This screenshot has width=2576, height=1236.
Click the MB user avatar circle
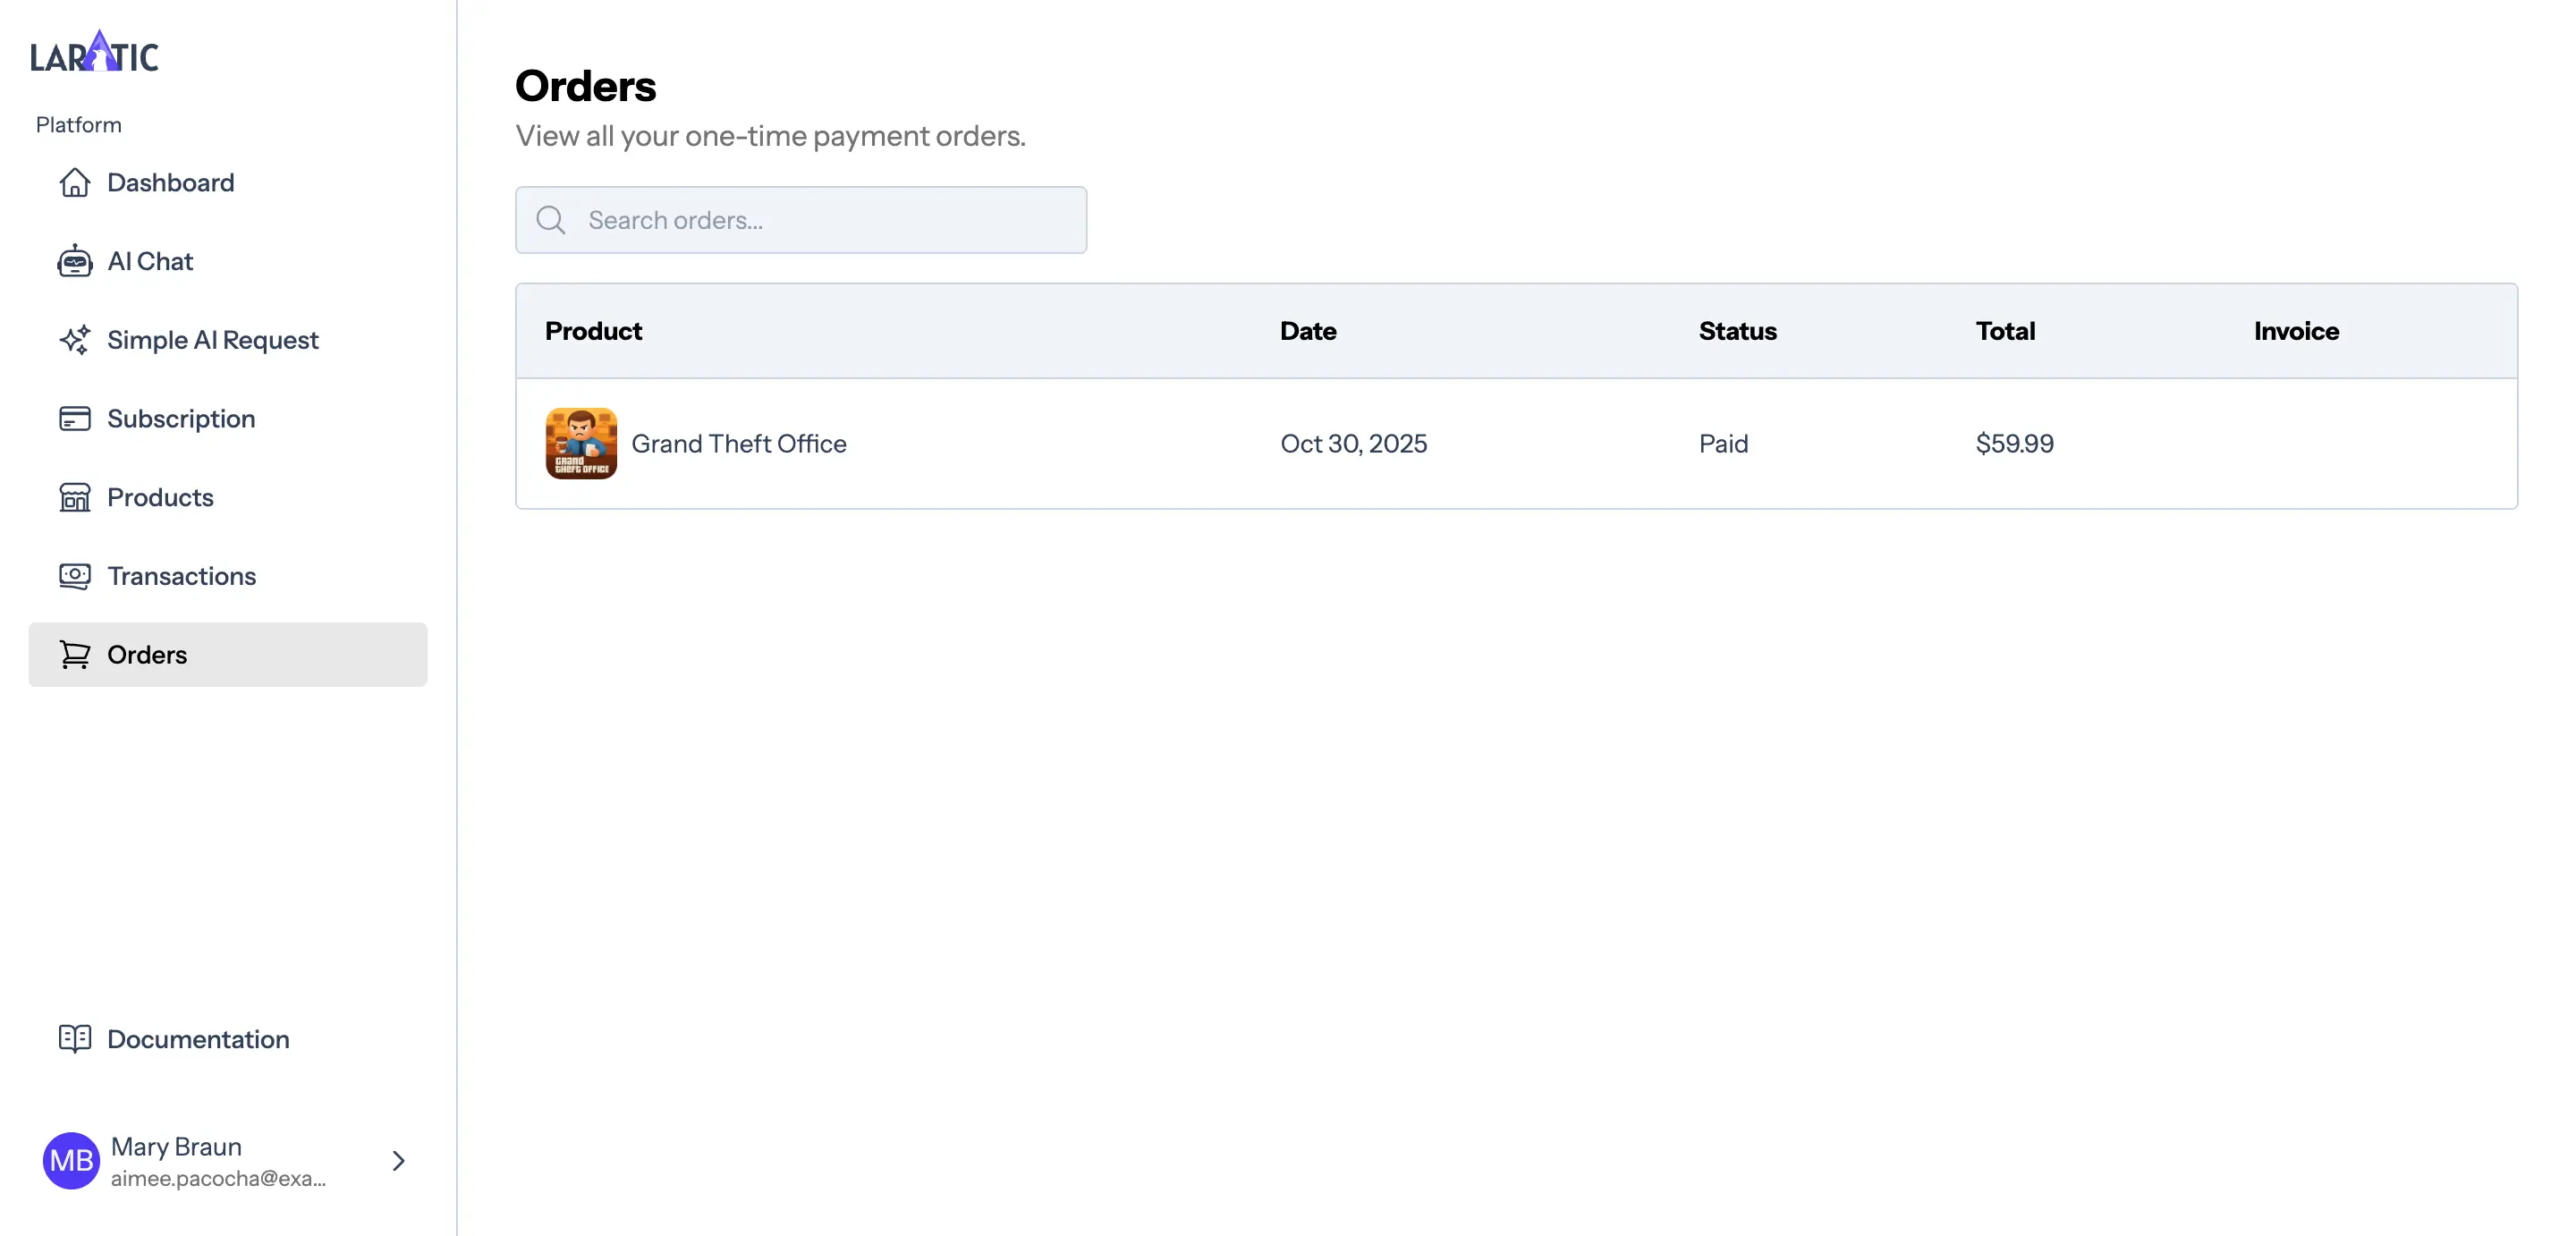[x=71, y=1160]
